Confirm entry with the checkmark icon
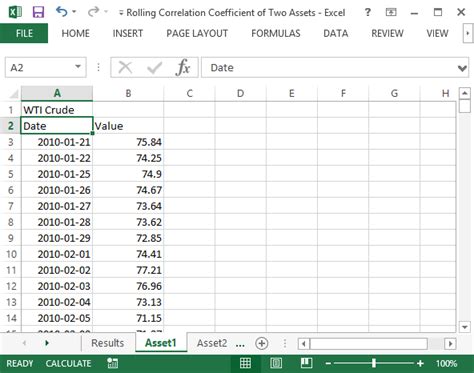474x373 pixels. click(154, 68)
